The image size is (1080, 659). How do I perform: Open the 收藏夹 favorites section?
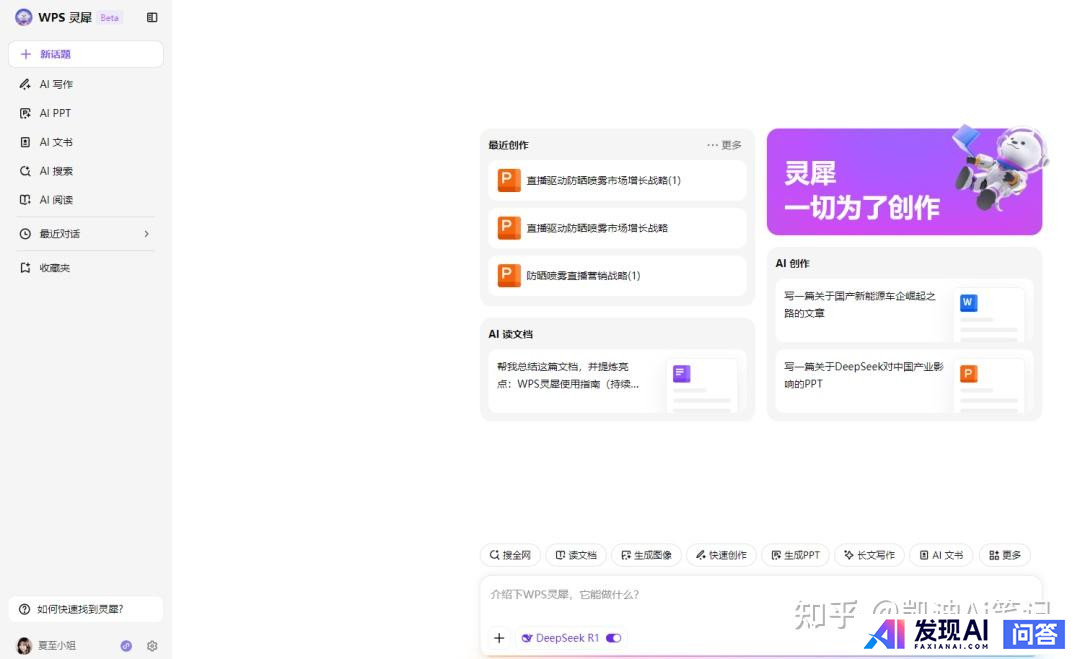pyautogui.click(x=54, y=268)
